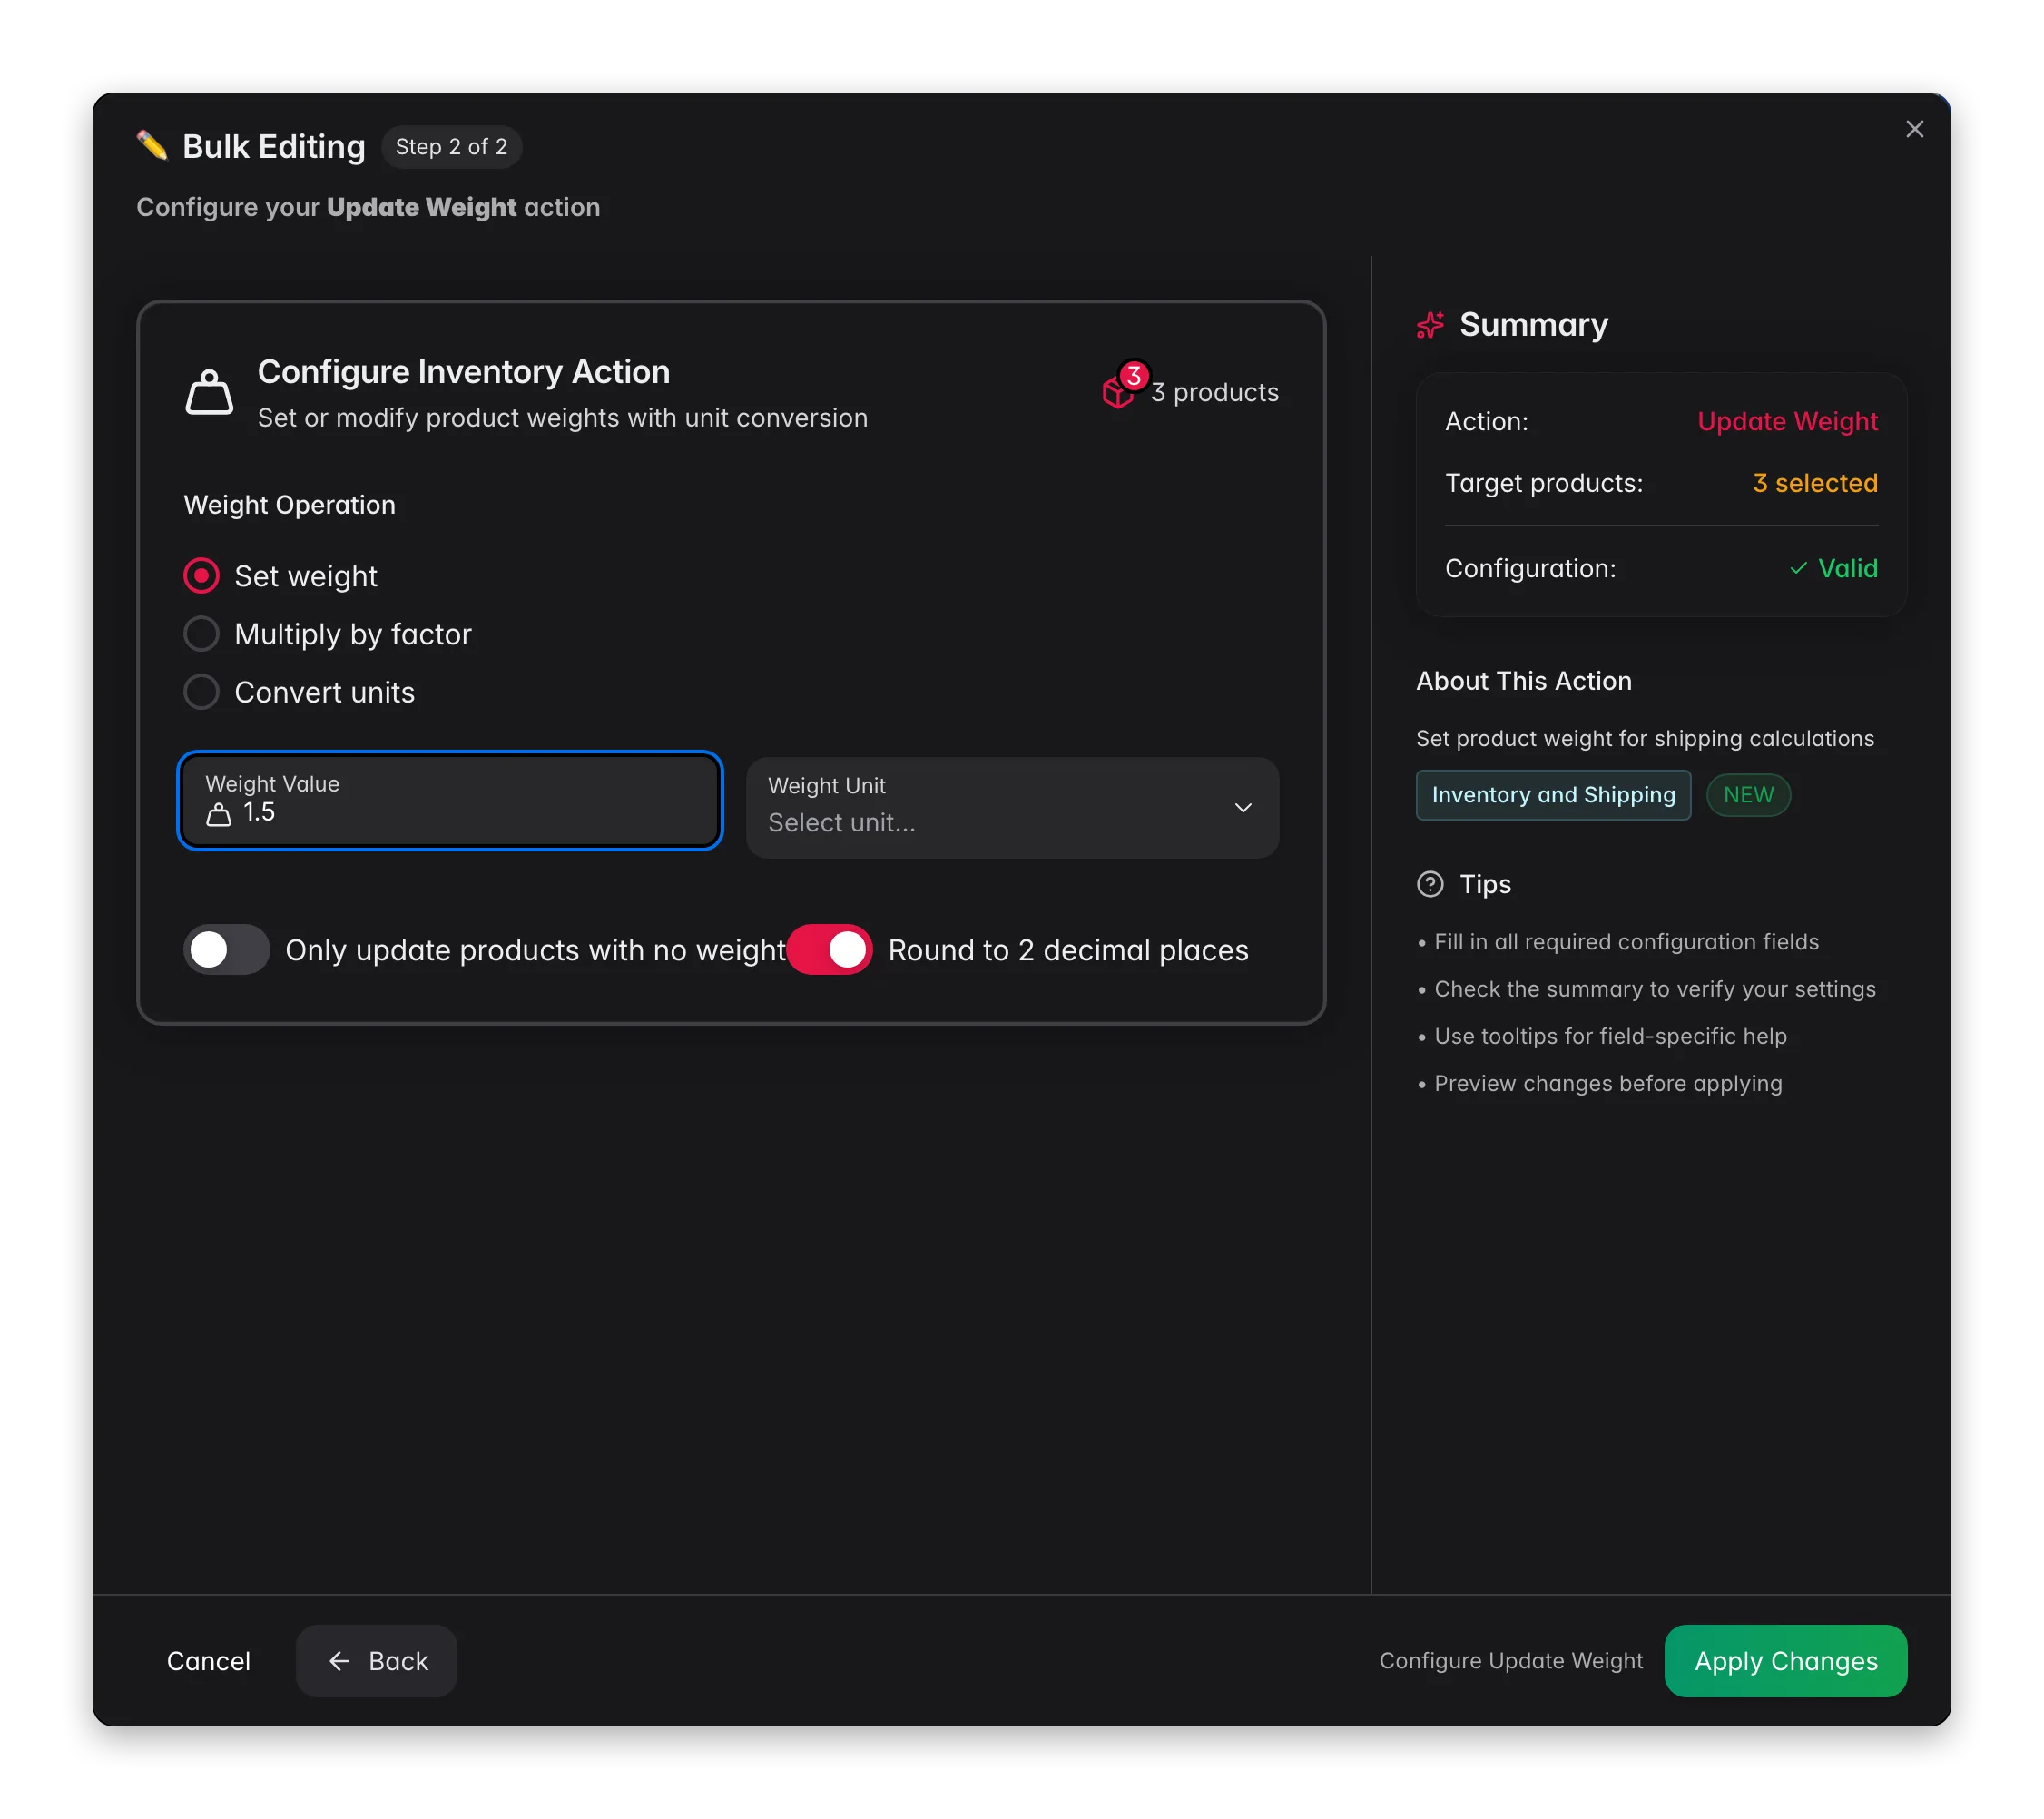The height and width of the screenshot is (1819, 2044).
Task: Disable Round to 2 decimal places toggle
Action: [829, 950]
